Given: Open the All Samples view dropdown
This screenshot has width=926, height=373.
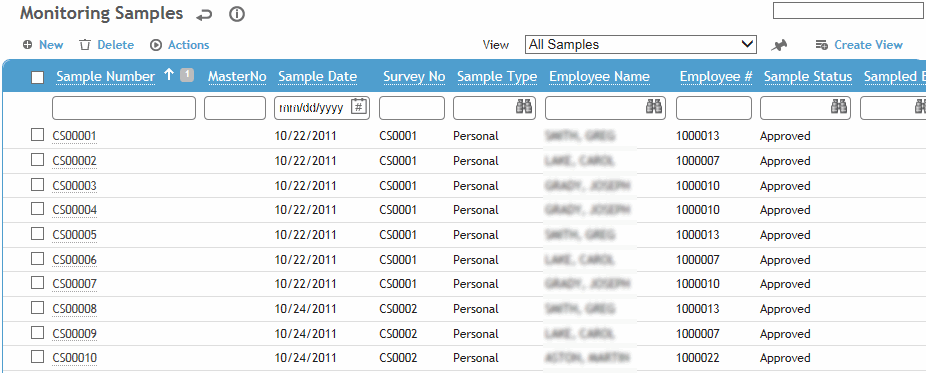Looking at the screenshot, I should click(641, 44).
